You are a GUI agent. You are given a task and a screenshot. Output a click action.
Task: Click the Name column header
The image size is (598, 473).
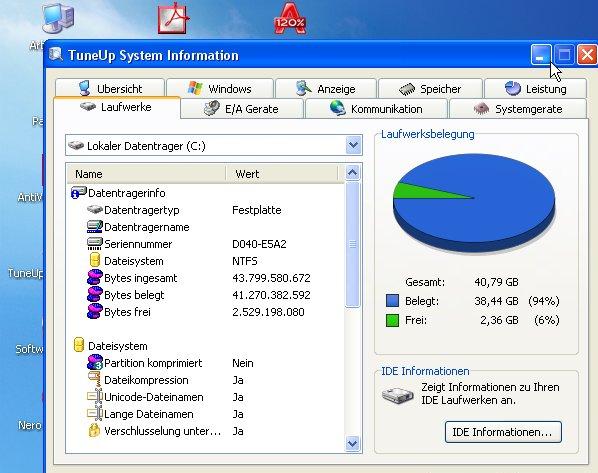146,174
